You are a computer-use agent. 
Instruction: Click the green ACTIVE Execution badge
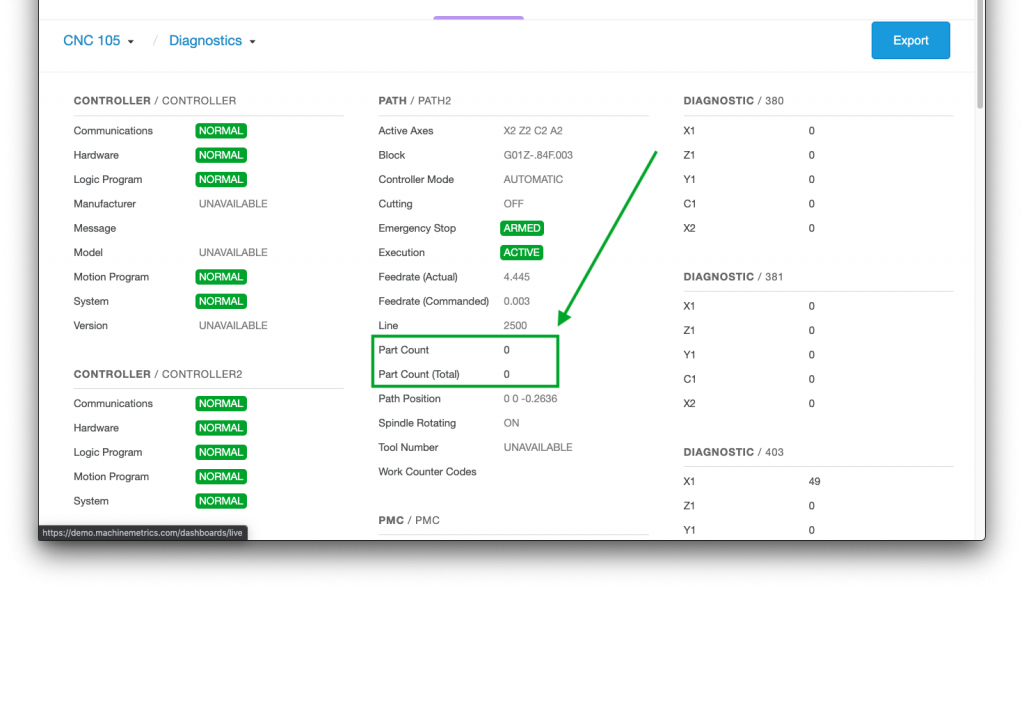click(521, 253)
